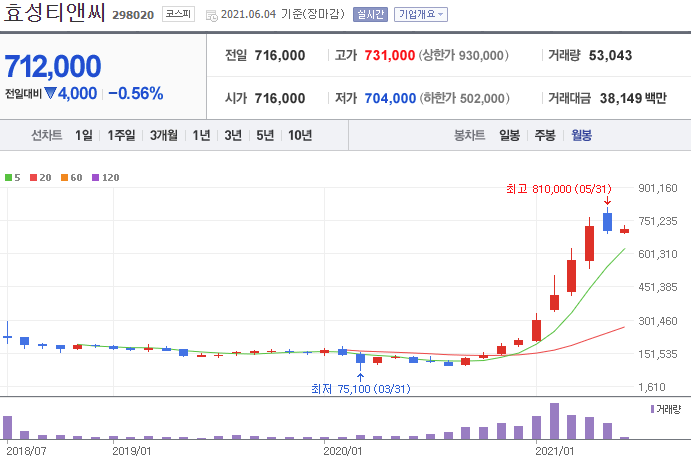The image size is (691, 462).
Task: Click the 고가 value 731,000
Action: 390,56
